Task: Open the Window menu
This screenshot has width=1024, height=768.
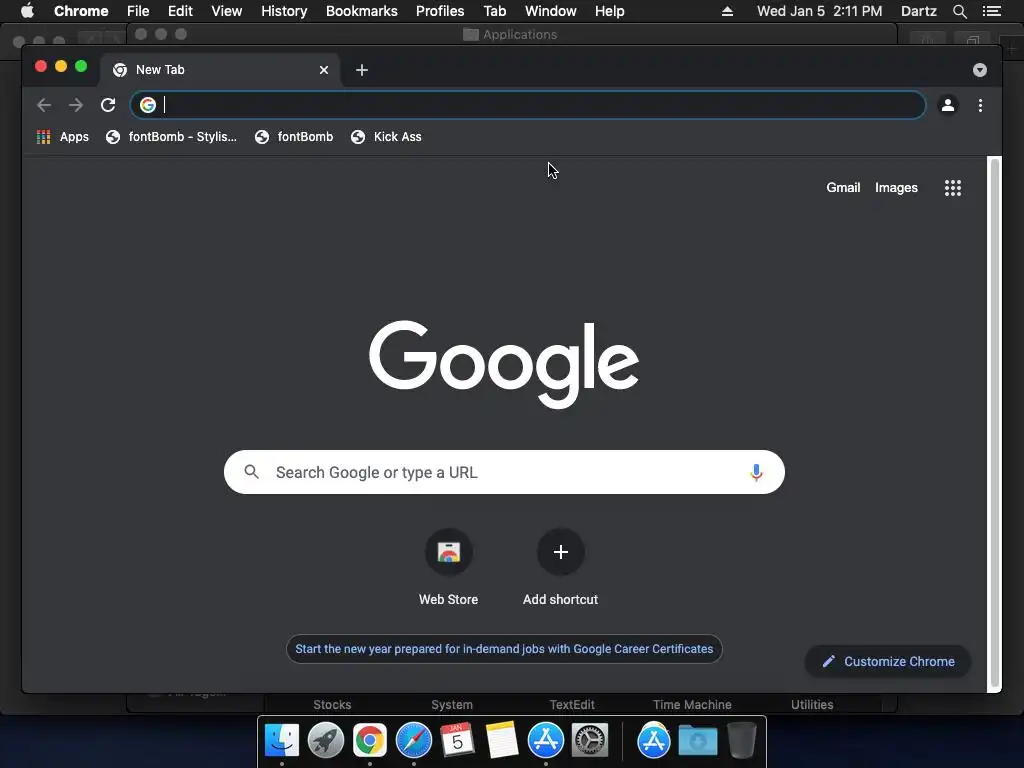Action: point(551,11)
